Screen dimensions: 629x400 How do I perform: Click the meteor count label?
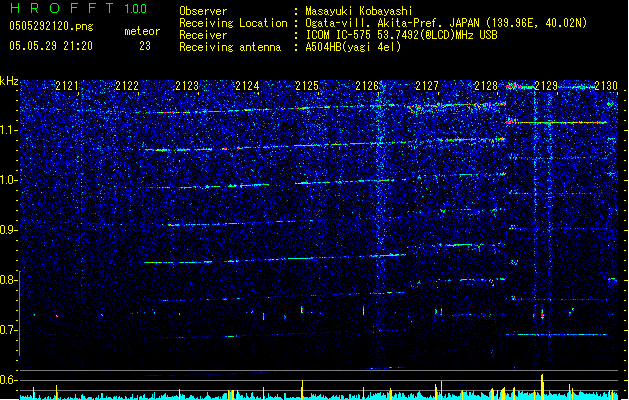142,31
